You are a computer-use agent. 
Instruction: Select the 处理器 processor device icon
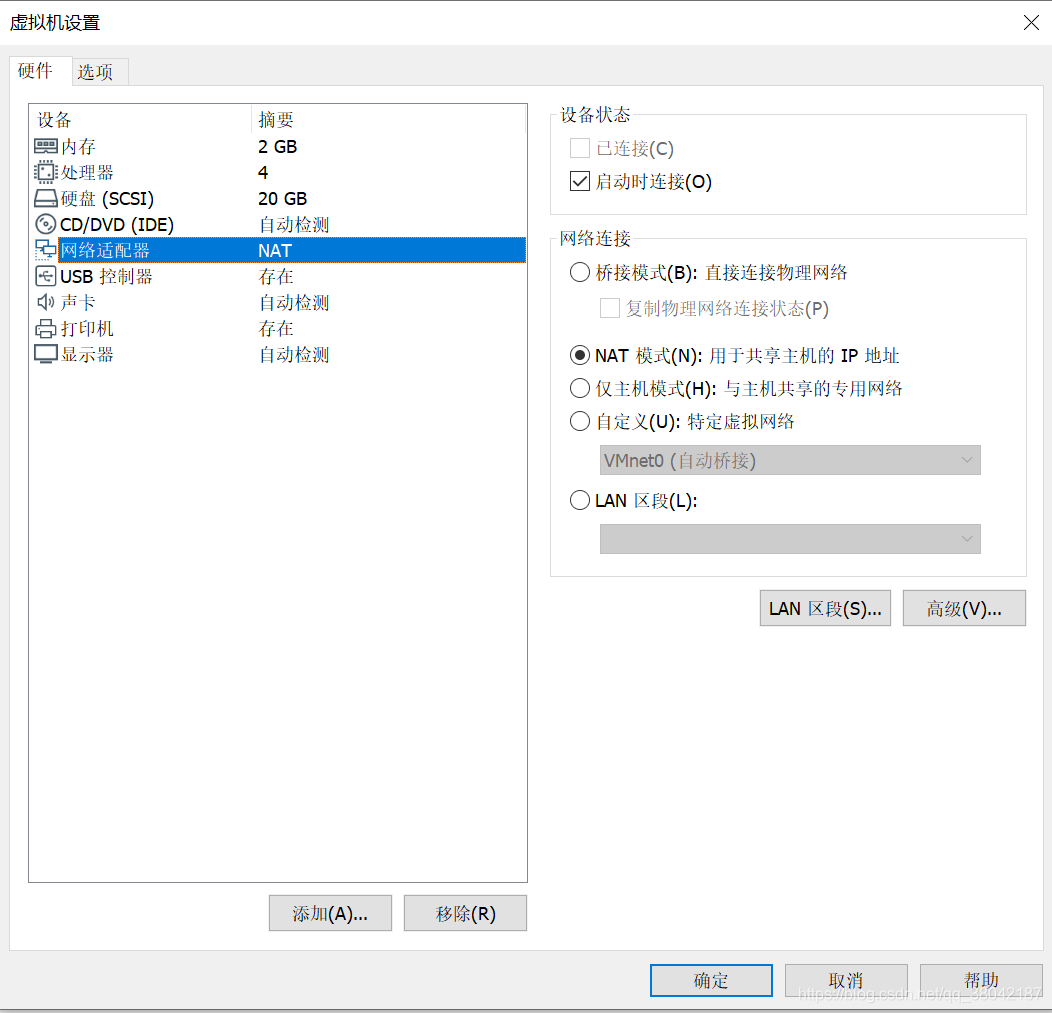click(45, 172)
